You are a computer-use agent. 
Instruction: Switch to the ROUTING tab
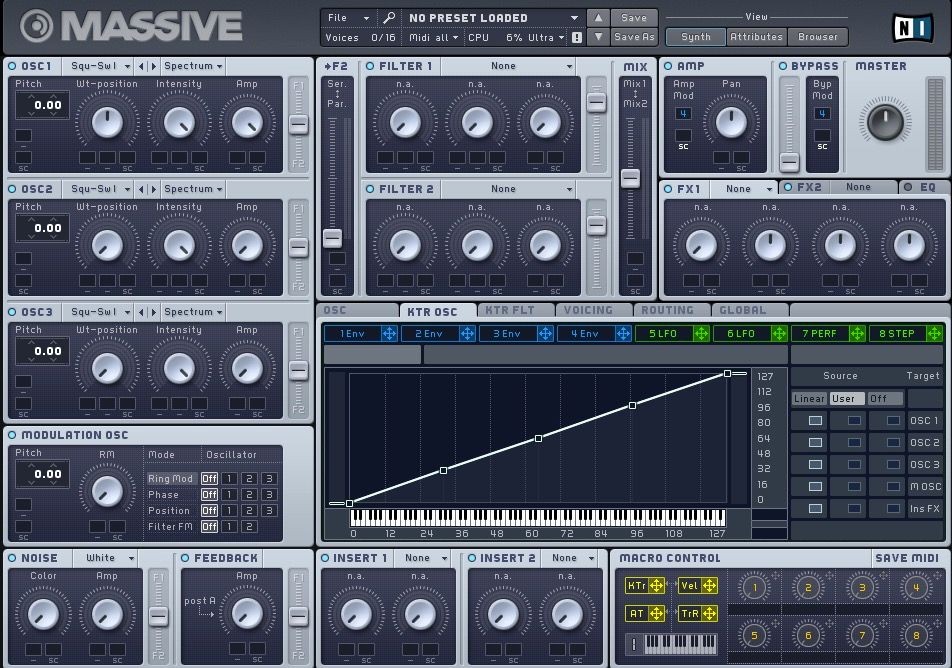pyautogui.click(x=672, y=310)
